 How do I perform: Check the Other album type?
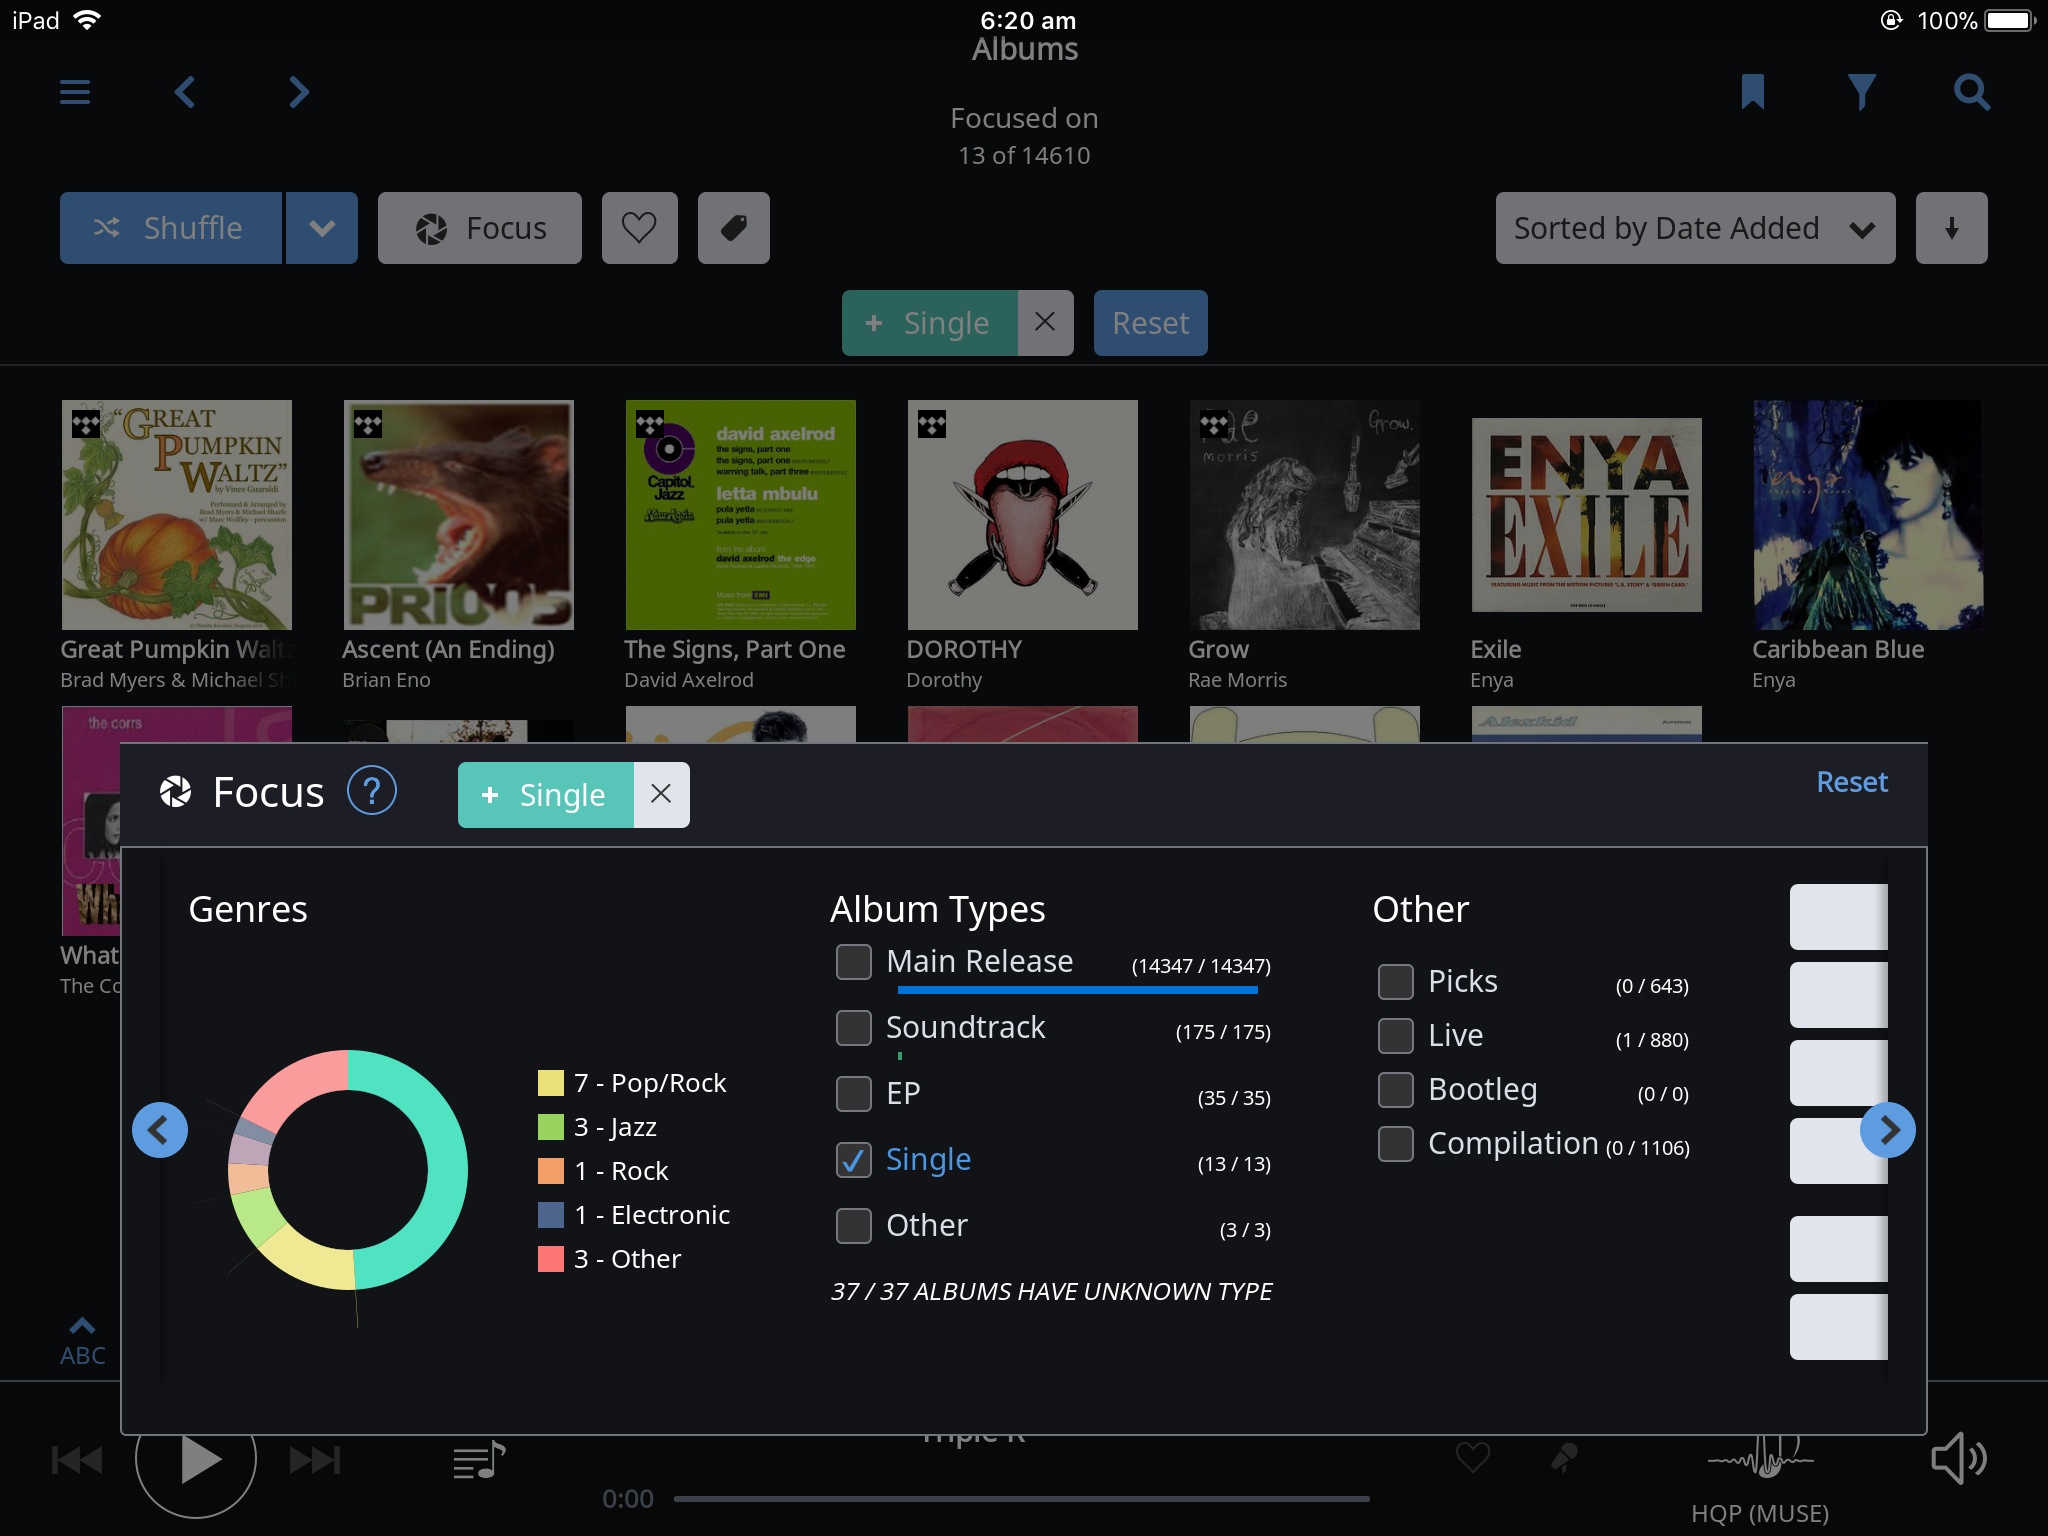[x=854, y=1226]
